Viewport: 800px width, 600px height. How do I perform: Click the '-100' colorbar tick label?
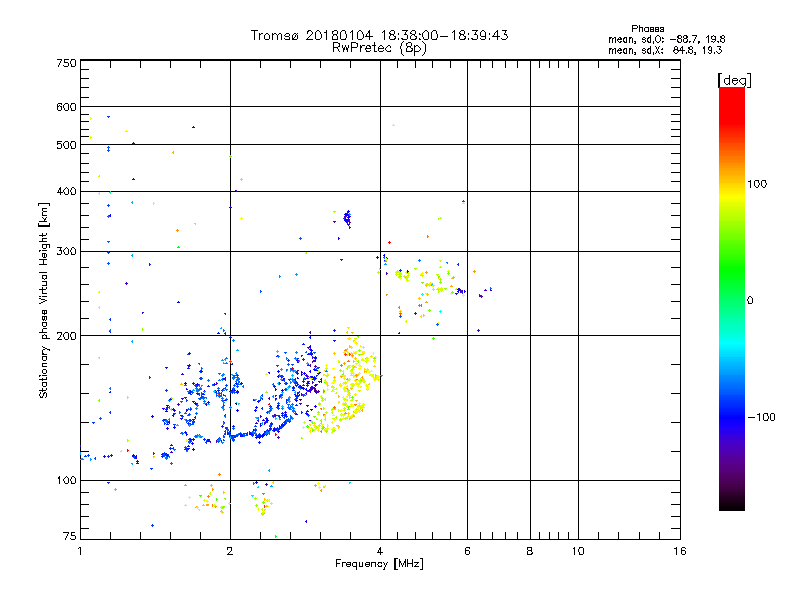pyautogui.click(x=761, y=417)
